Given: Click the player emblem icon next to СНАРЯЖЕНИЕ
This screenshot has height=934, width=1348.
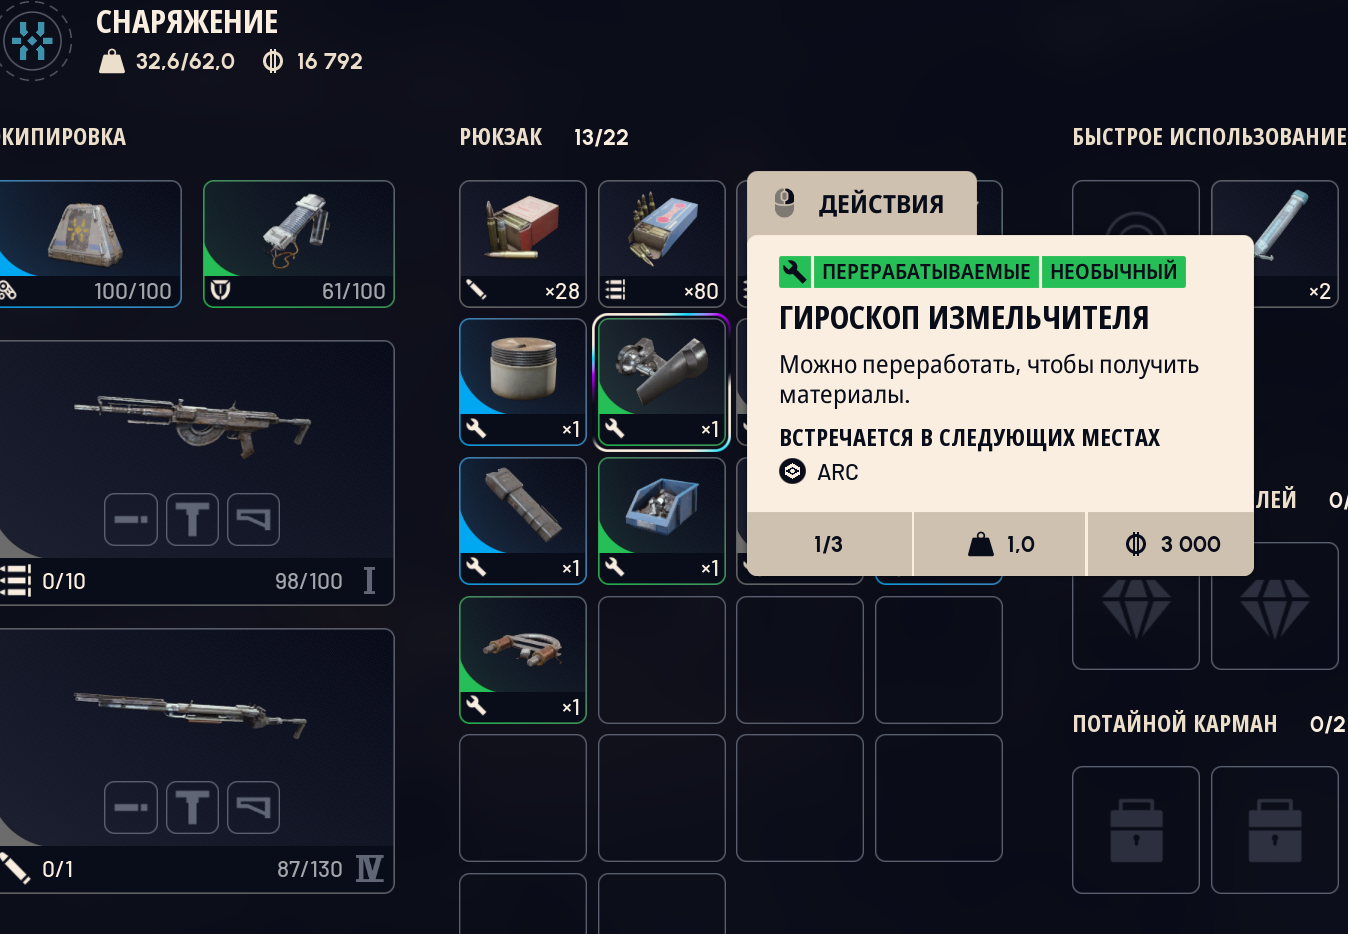Looking at the screenshot, I should click(x=33, y=42).
